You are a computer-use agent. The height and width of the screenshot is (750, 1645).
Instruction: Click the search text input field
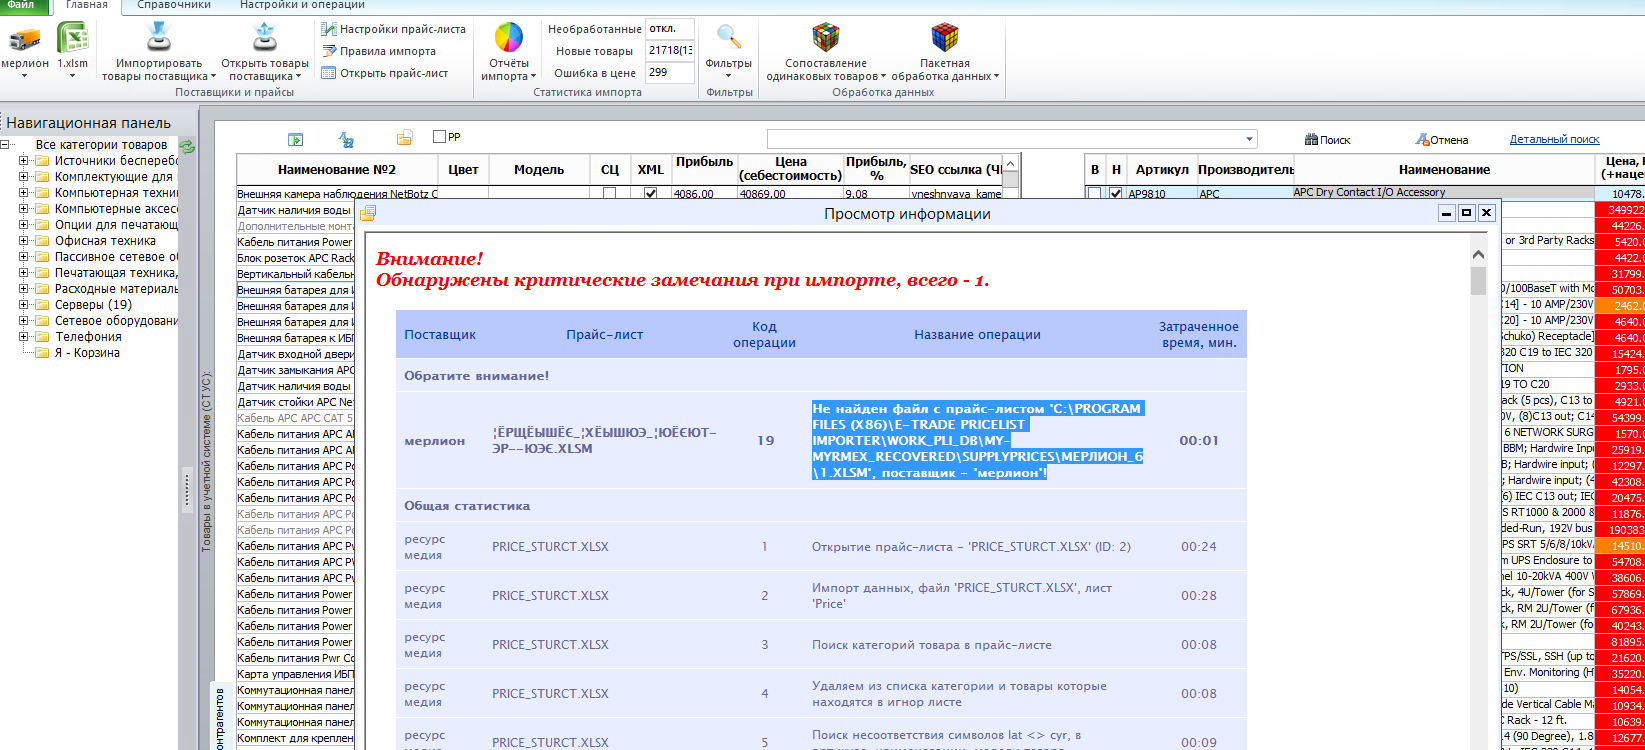1005,139
